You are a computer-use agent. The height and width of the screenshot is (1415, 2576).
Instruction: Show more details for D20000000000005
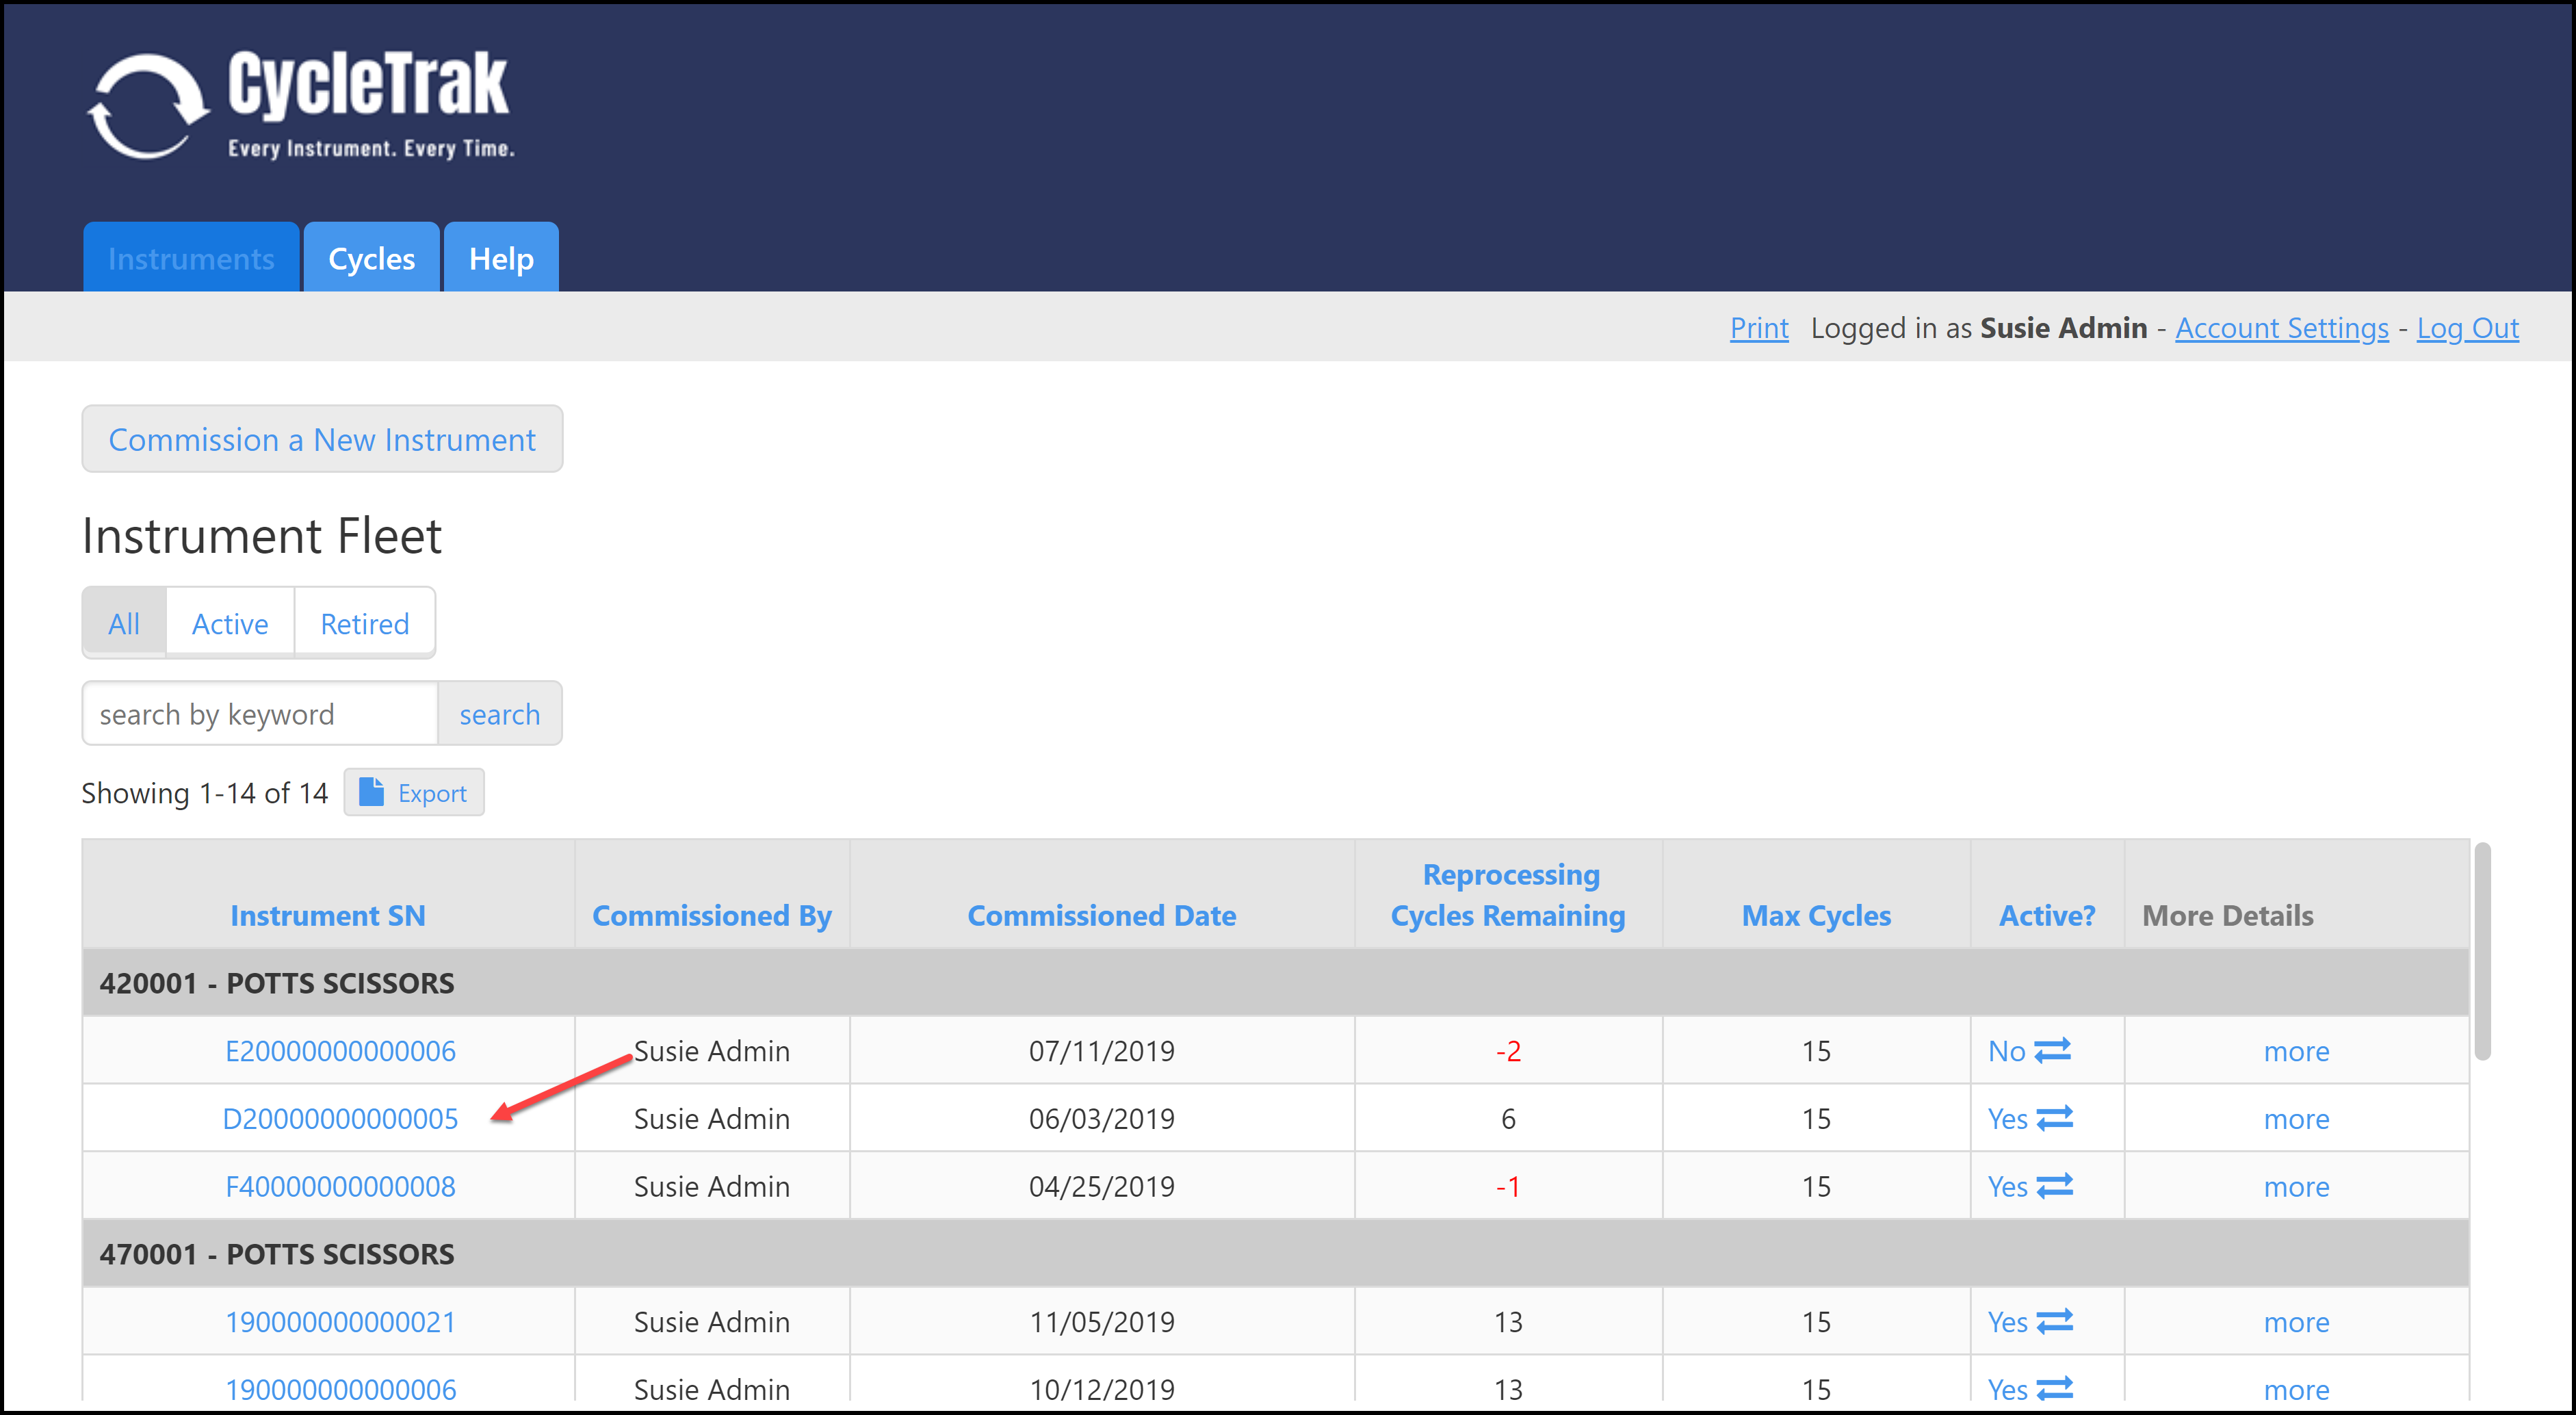tap(2295, 1119)
